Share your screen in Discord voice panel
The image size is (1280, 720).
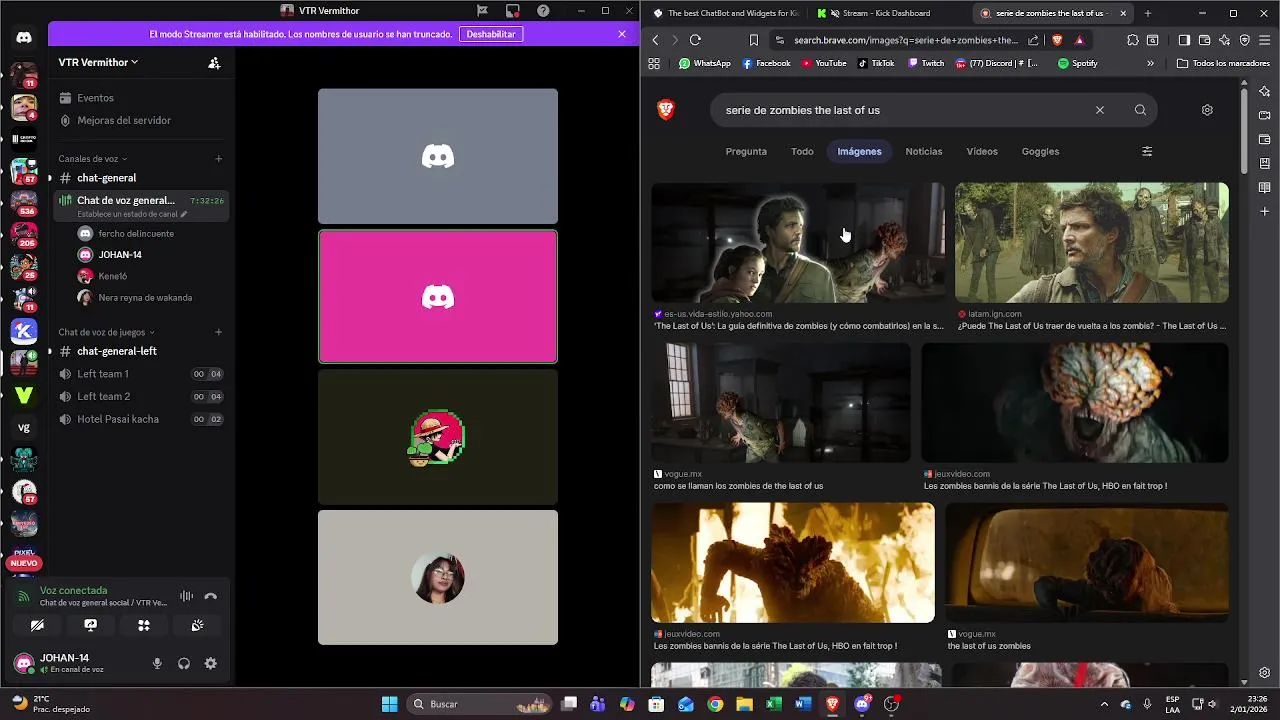click(91, 625)
